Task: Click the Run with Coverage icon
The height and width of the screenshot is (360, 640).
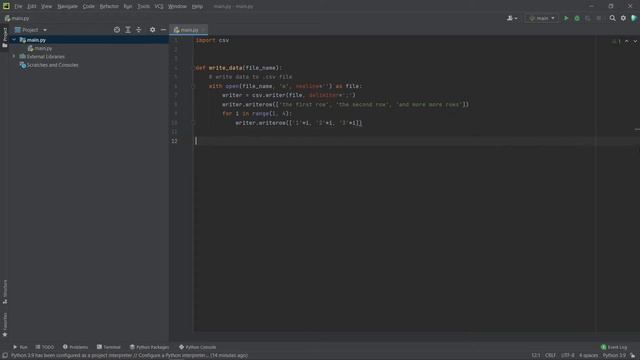Action: [588, 18]
